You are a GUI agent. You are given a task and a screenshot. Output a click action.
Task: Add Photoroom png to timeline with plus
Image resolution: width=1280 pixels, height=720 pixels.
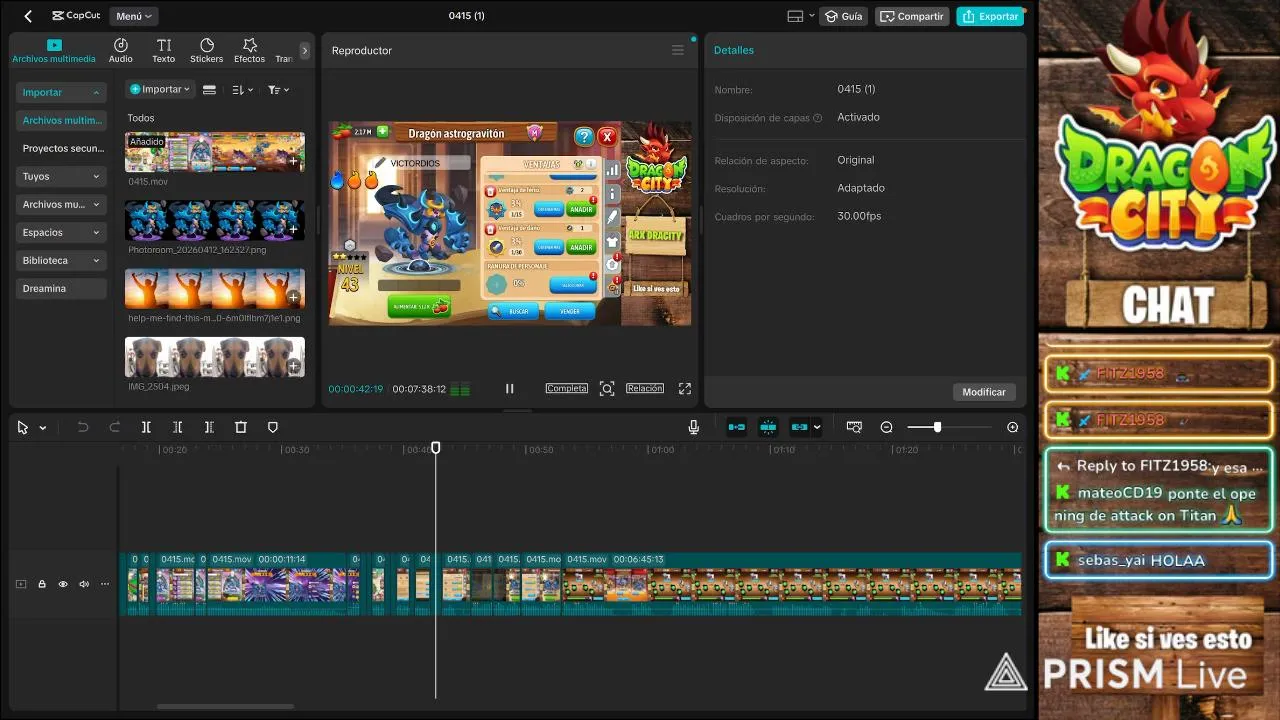pos(294,229)
